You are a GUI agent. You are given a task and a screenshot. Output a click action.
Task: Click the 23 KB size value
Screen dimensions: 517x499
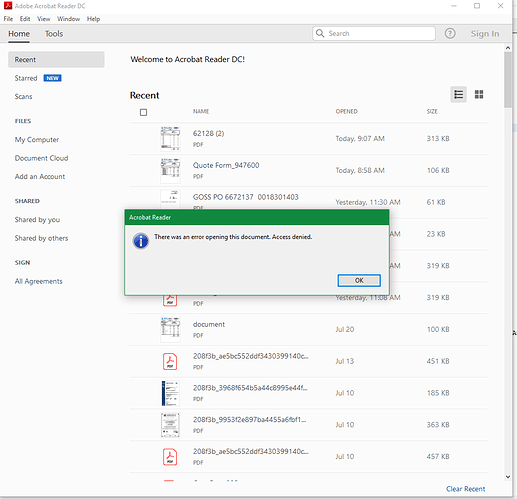436,234
